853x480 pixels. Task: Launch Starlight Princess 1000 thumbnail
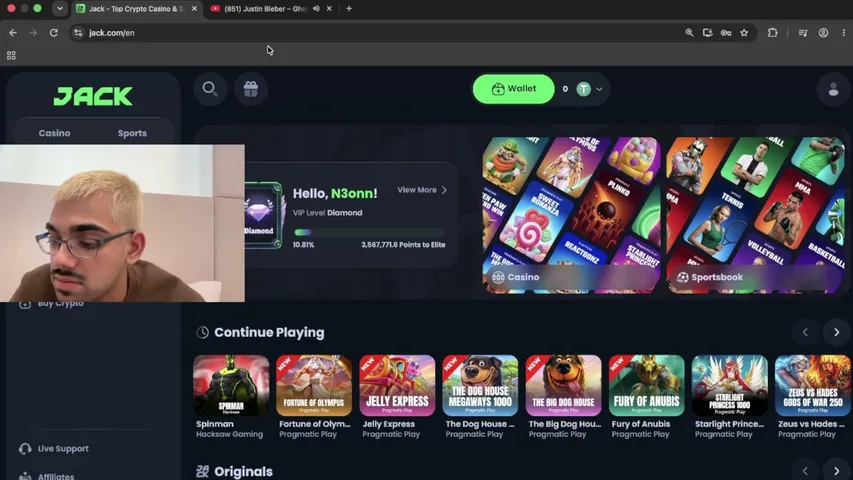pos(730,385)
